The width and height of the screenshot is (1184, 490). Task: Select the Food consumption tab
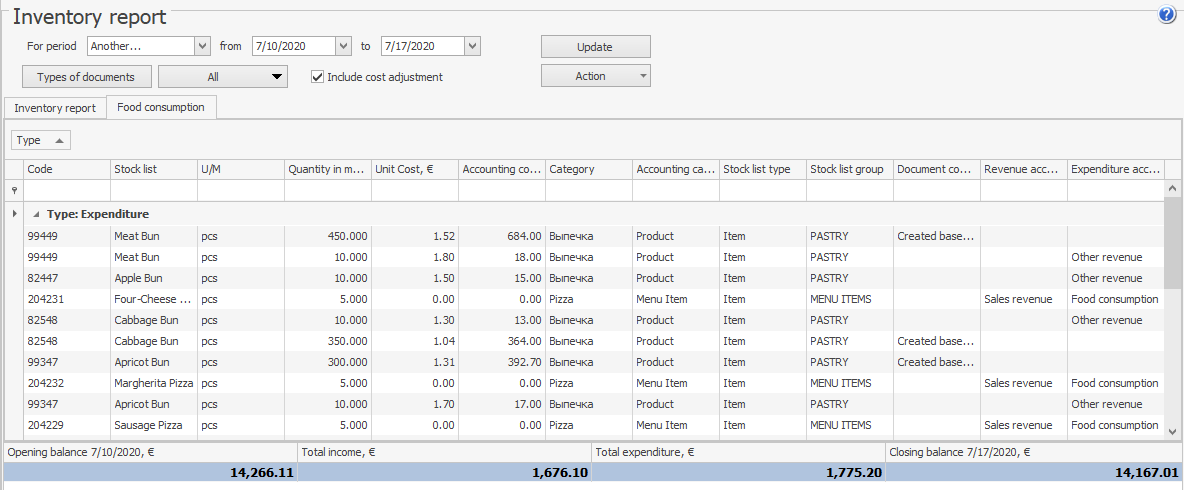161,107
